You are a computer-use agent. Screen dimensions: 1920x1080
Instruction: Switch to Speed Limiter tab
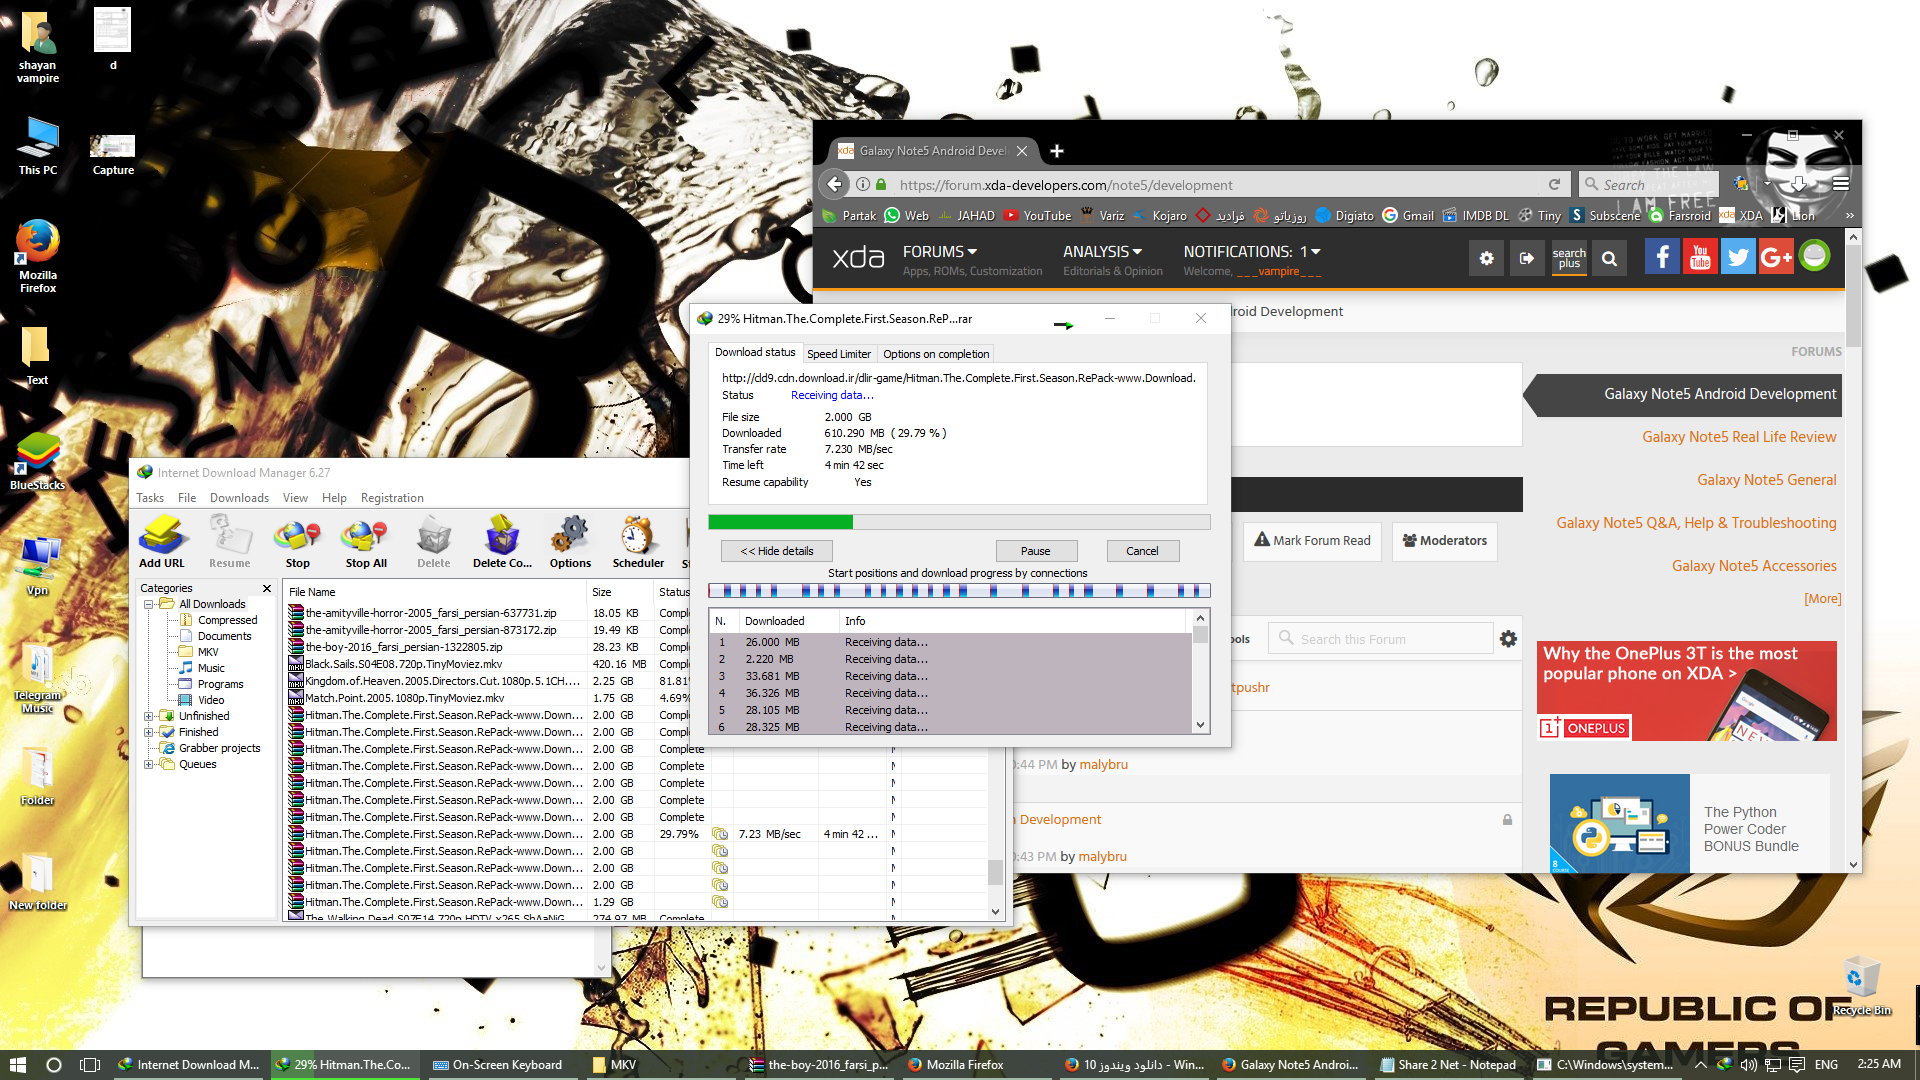[838, 354]
